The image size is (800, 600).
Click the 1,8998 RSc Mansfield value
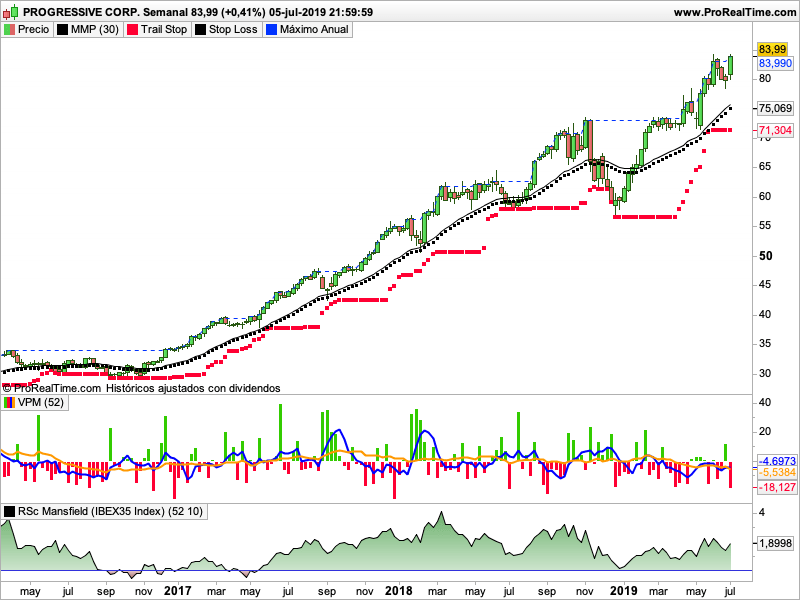tap(776, 542)
